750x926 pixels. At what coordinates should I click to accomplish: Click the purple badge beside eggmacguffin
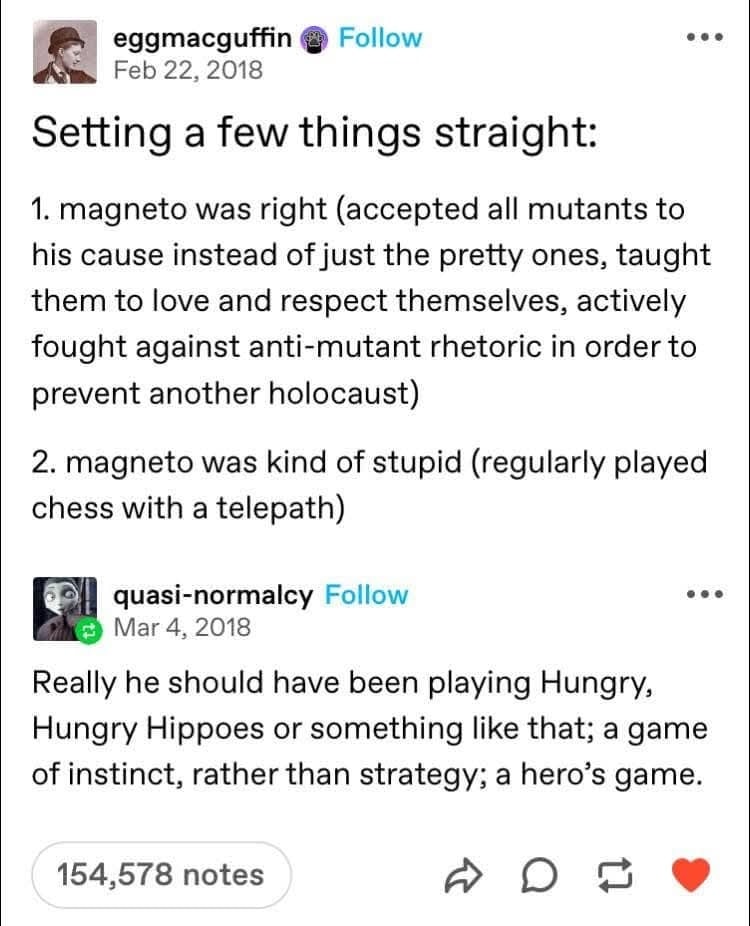(x=314, y=40)
